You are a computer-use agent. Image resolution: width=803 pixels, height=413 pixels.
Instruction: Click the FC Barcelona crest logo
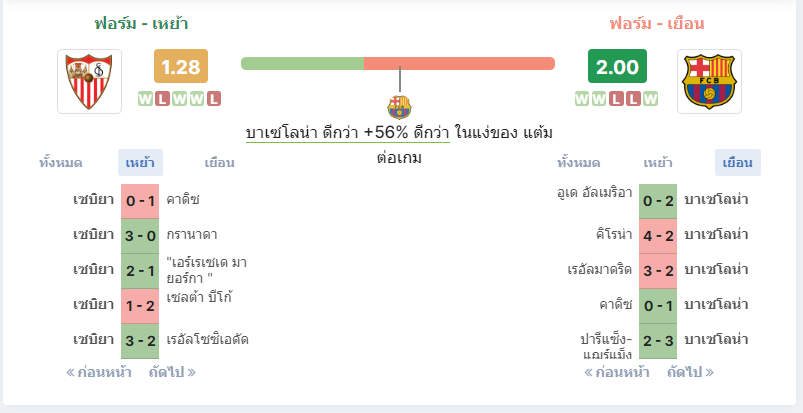tap(709, 81)
